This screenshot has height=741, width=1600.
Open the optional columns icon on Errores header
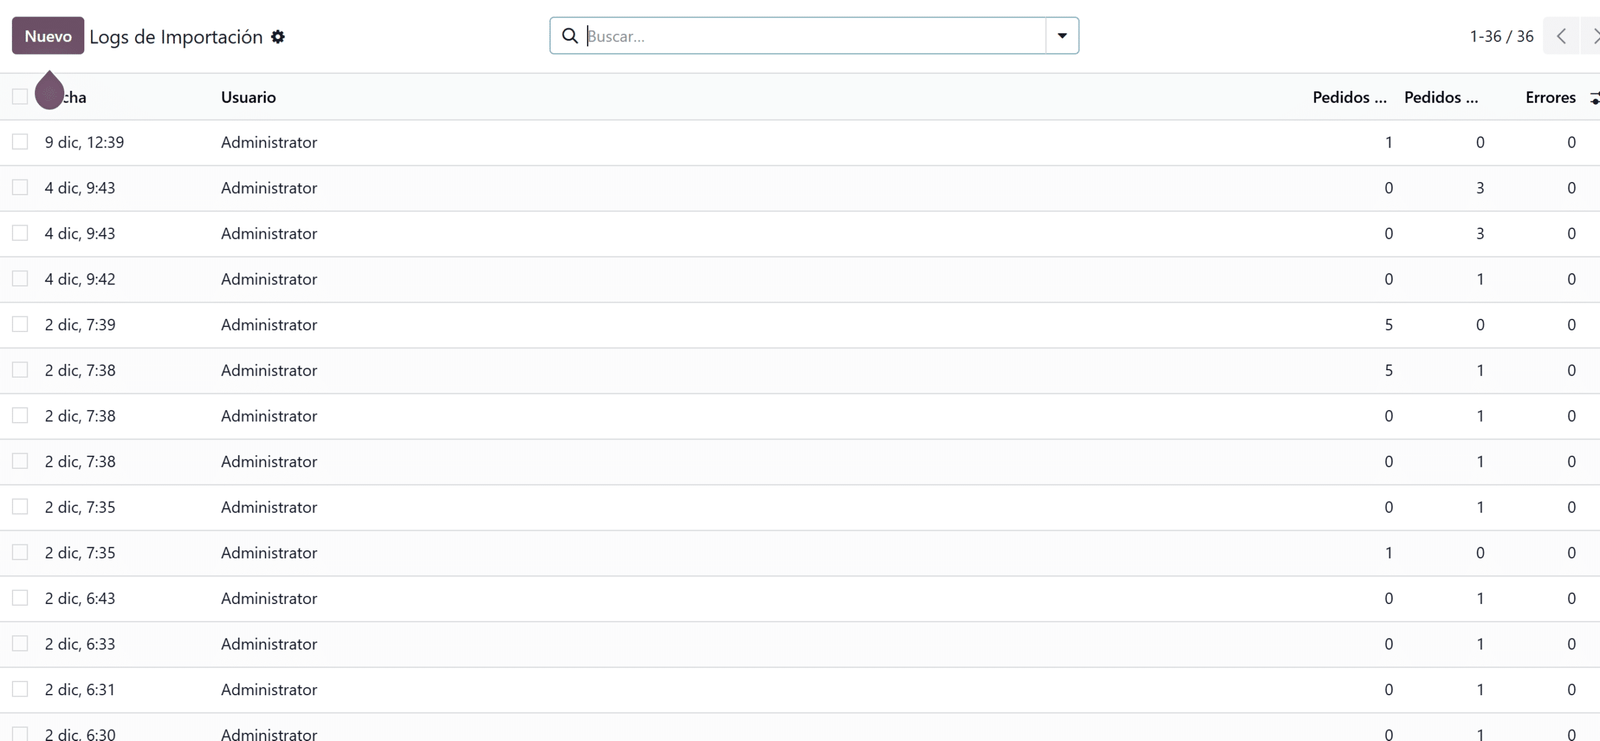pyautogui.click(x=1593, y=97)
